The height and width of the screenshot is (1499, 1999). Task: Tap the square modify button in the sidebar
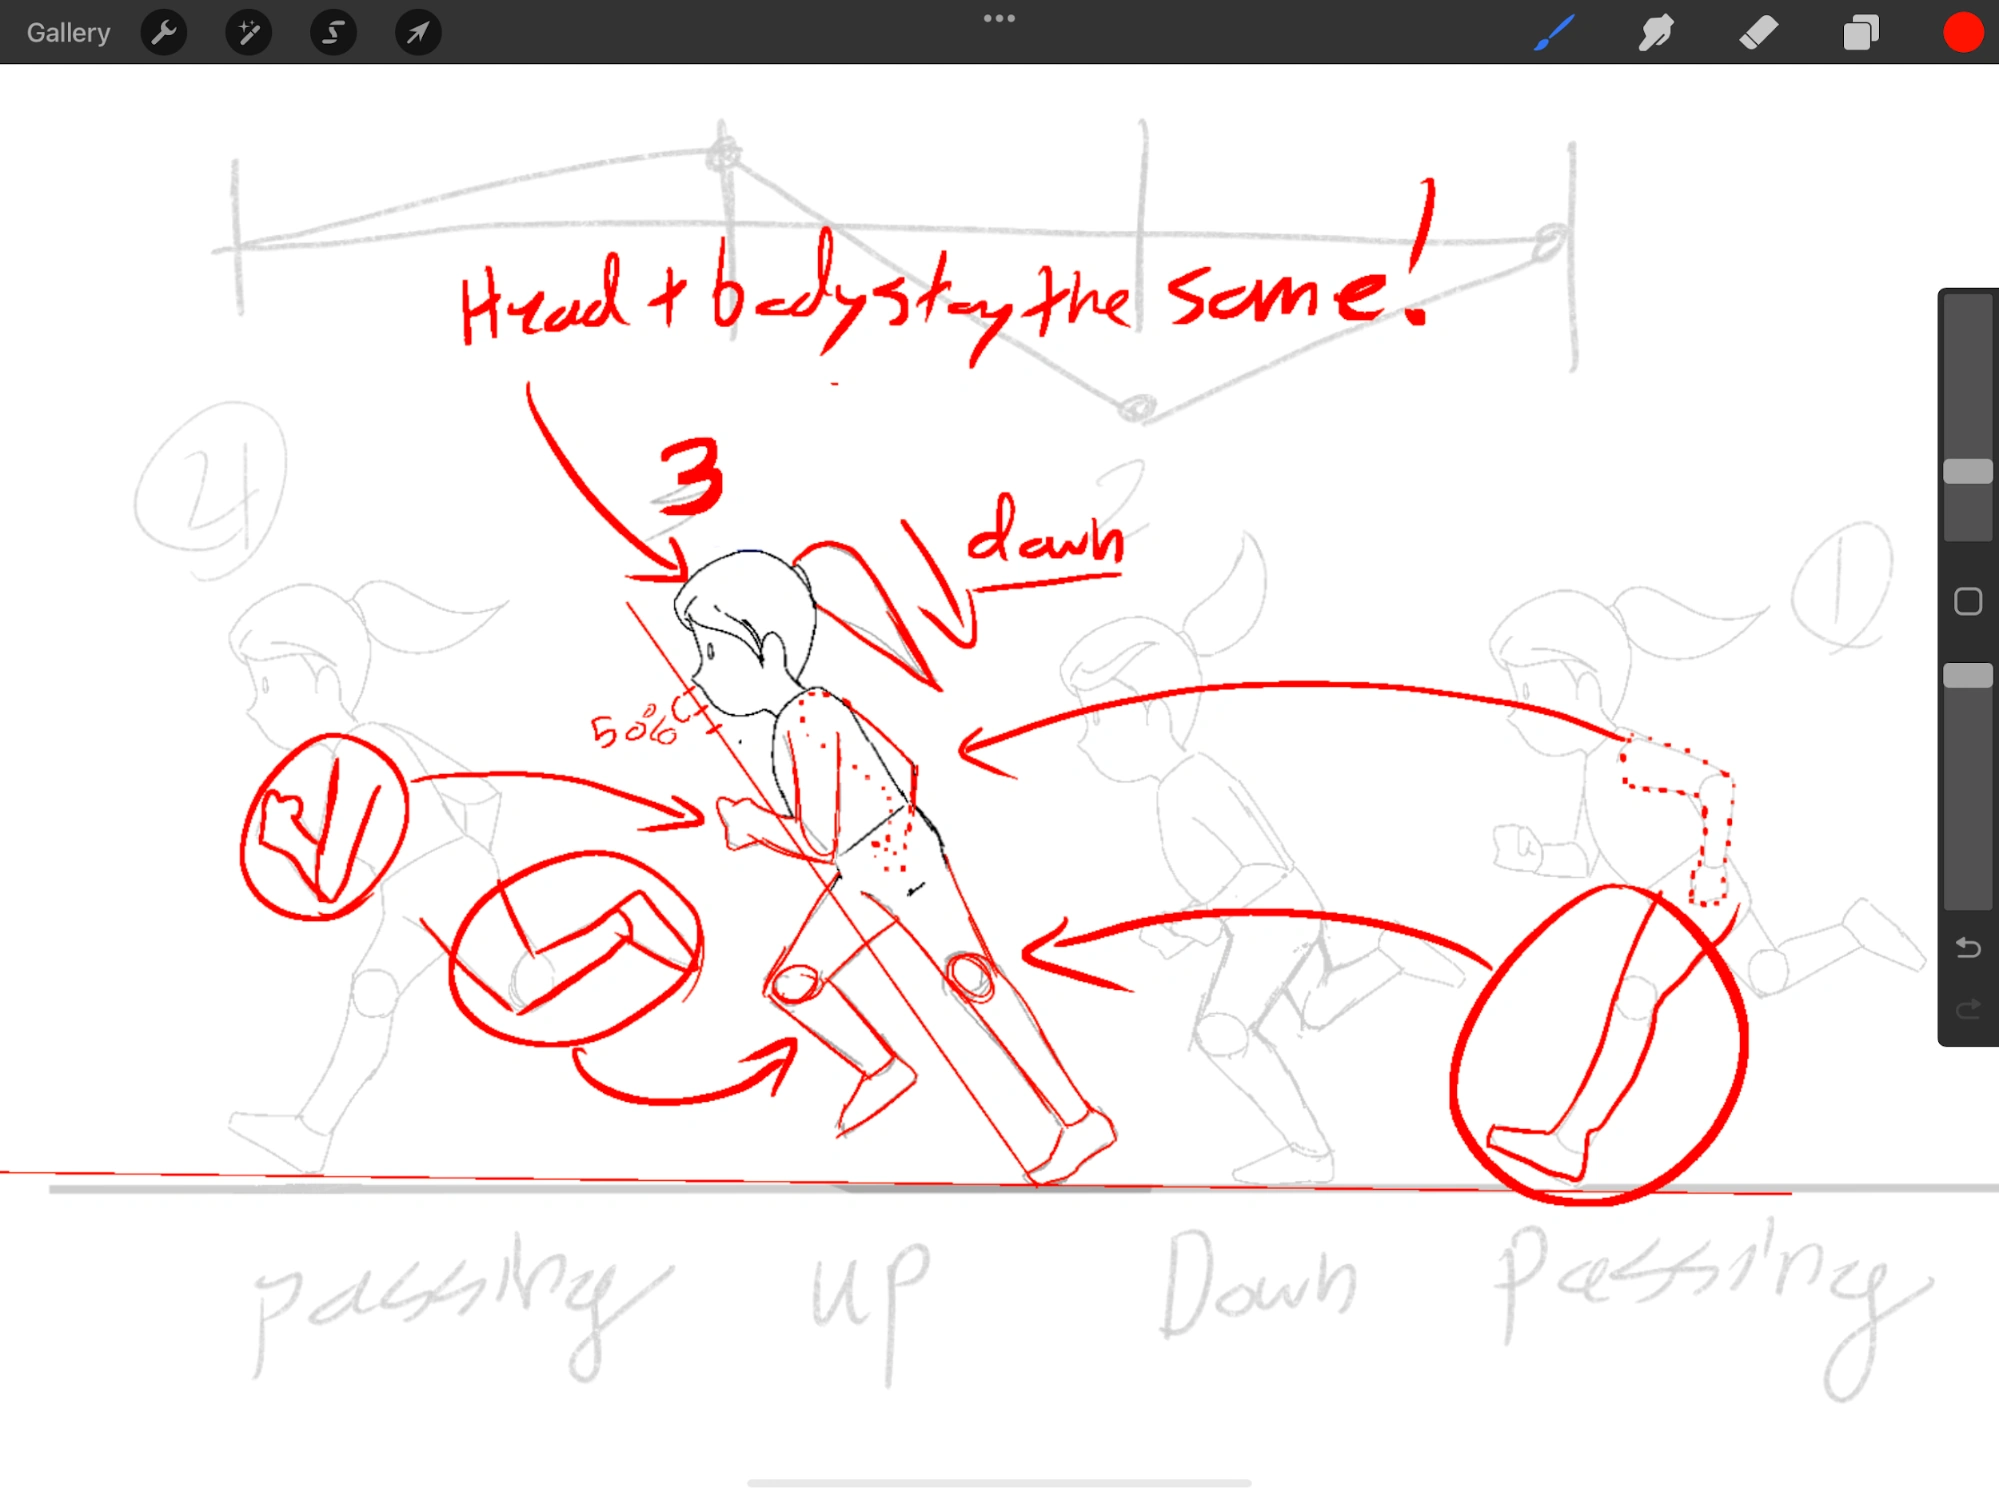click(x=1967, y=601)
